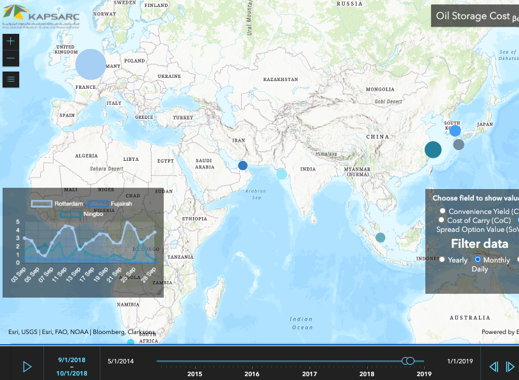Open the layer list menu icon
This screenshot has width=519, height=380.
pyautogui.click(x=11, y=79)
